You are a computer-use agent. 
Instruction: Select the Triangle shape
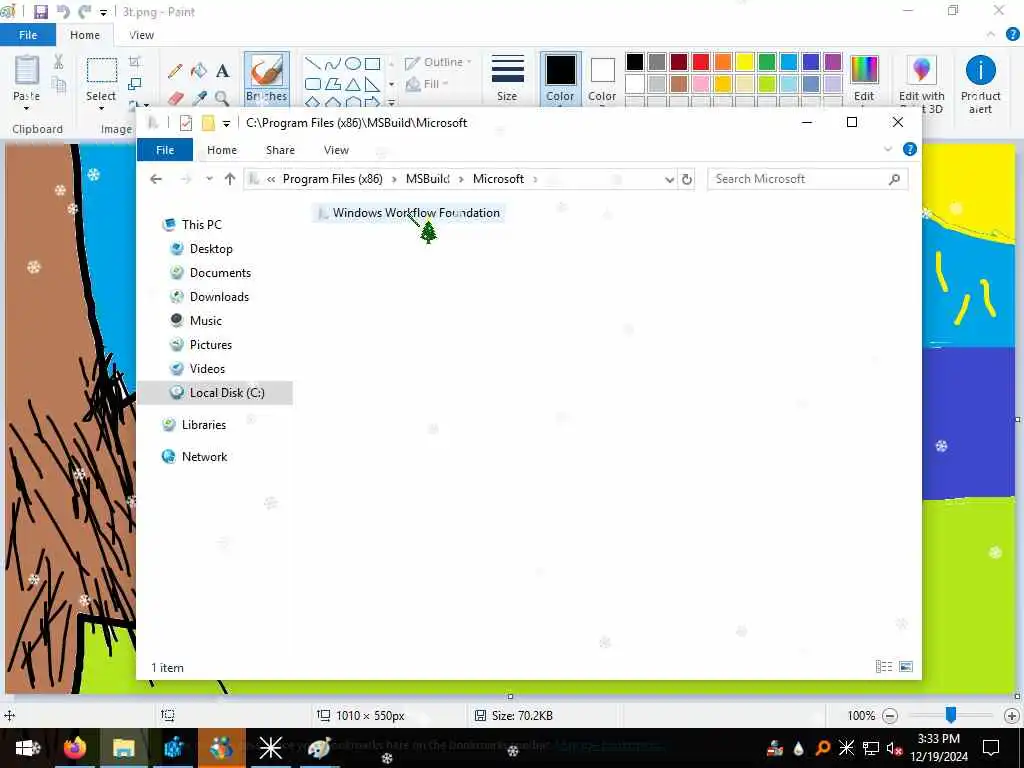coord(353,84)
